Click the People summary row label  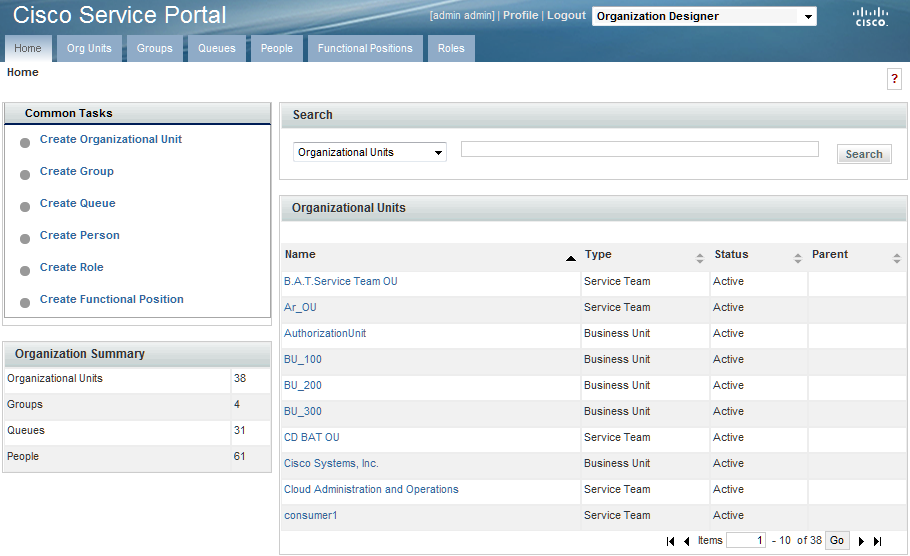pyautogui.click(x=23, y=457)
